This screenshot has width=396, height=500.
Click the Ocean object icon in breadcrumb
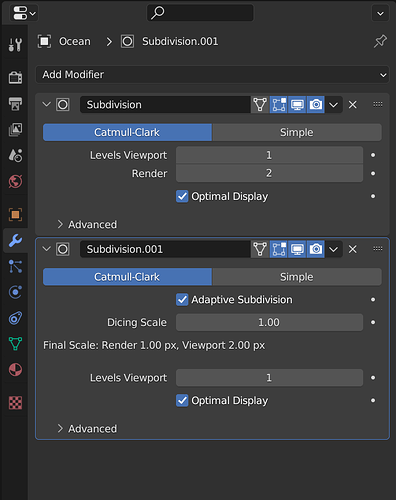pyautogui.click(x=44, y=42)
